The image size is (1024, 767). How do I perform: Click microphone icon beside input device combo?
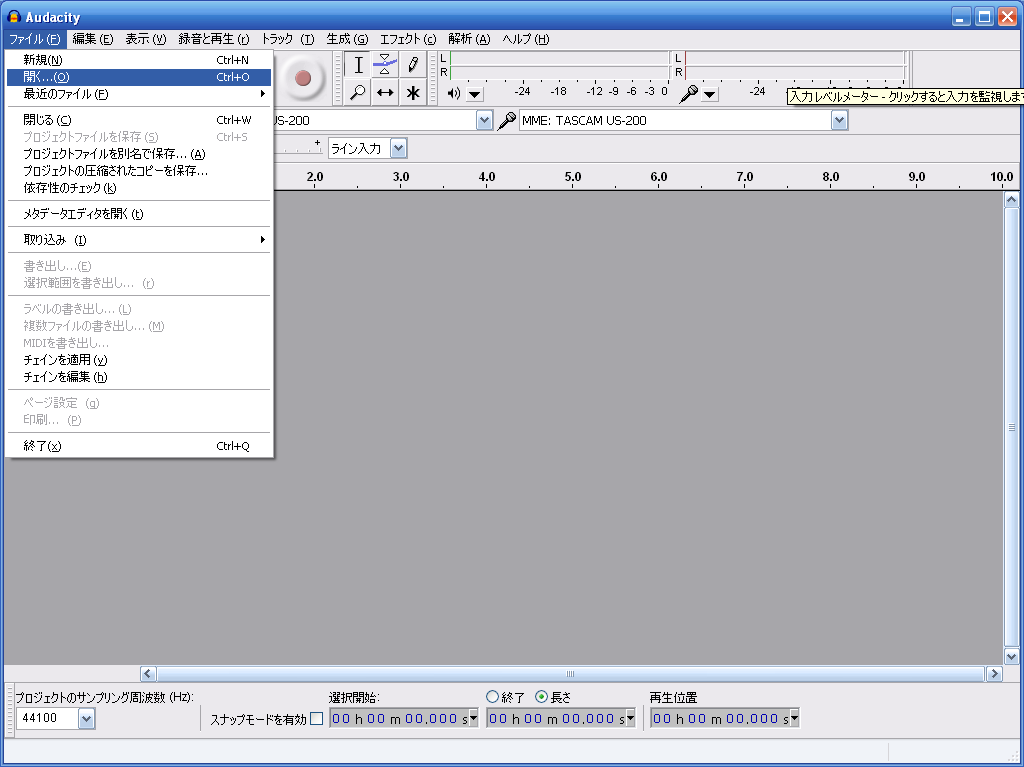507,120
